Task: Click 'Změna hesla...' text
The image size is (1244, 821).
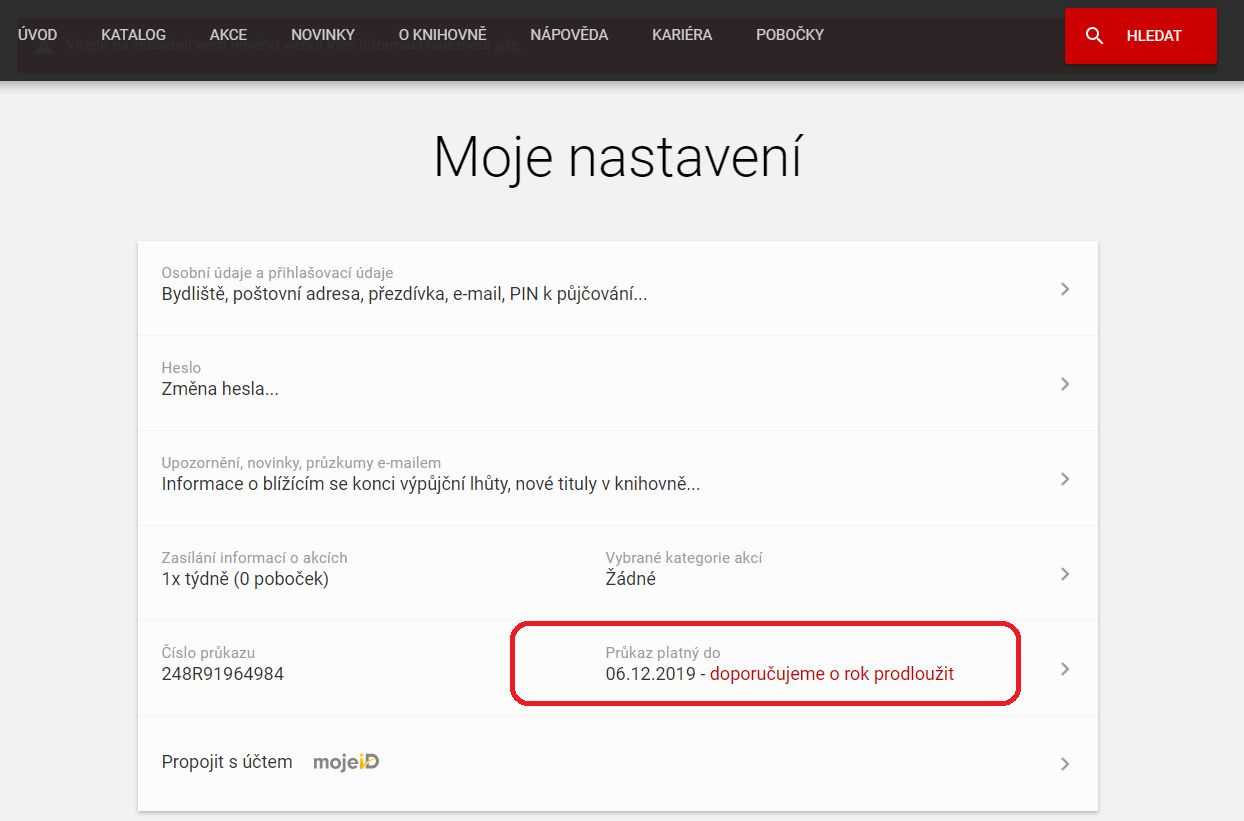Action: pos(220,389)
